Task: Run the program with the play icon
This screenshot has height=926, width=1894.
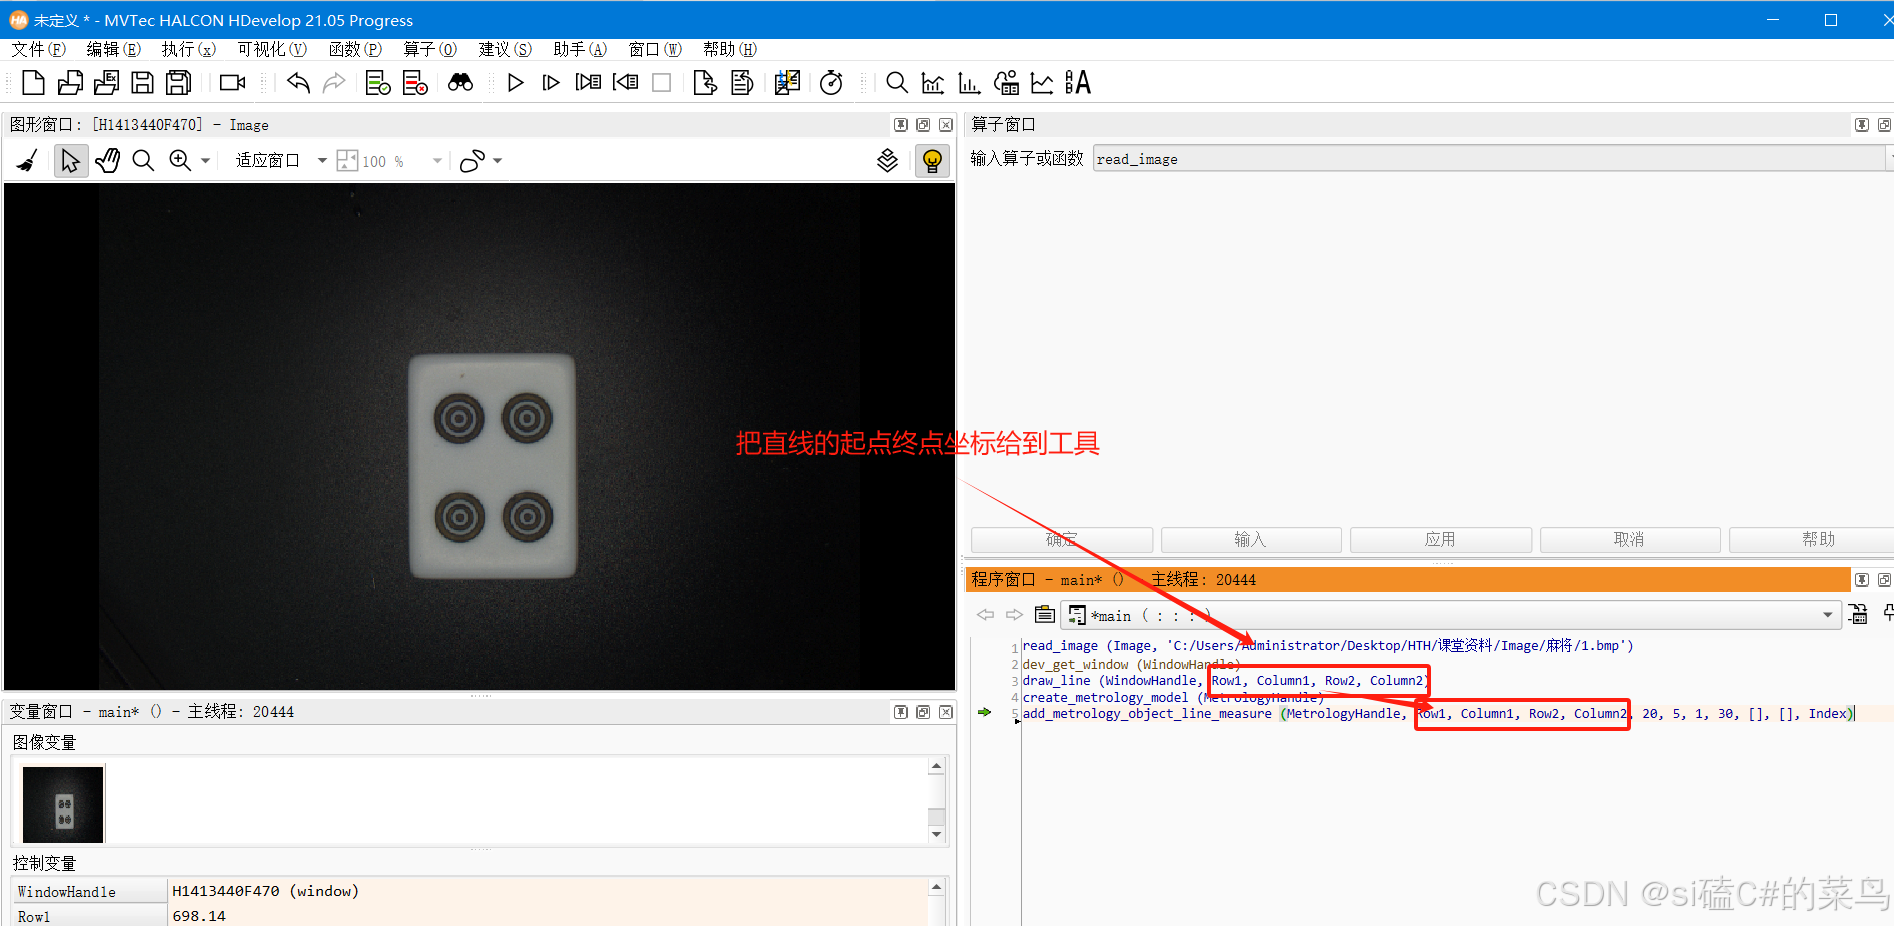Action: tap(515, 82)
